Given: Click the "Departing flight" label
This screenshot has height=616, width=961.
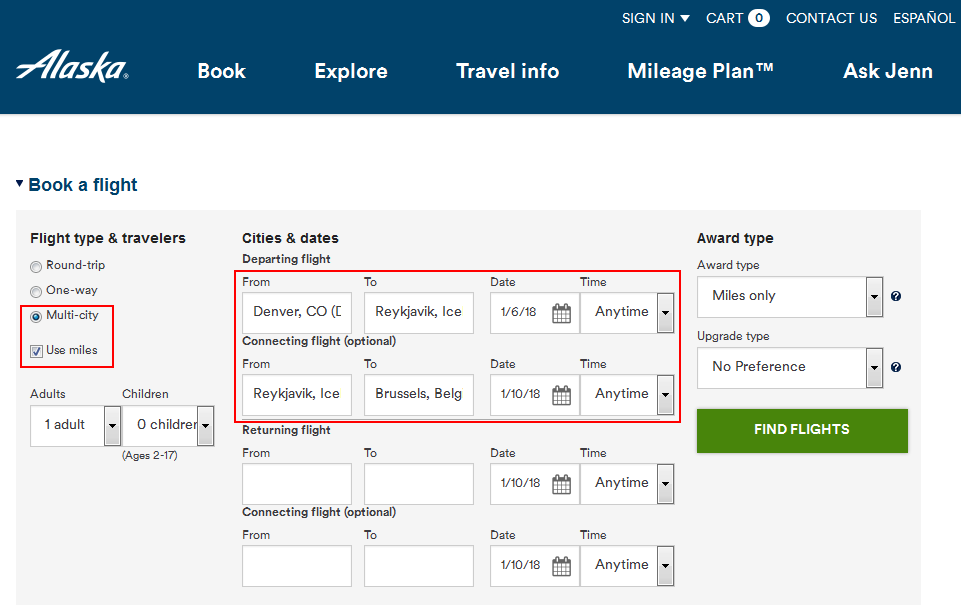Looking at the screenshot, I should (286, 259).
